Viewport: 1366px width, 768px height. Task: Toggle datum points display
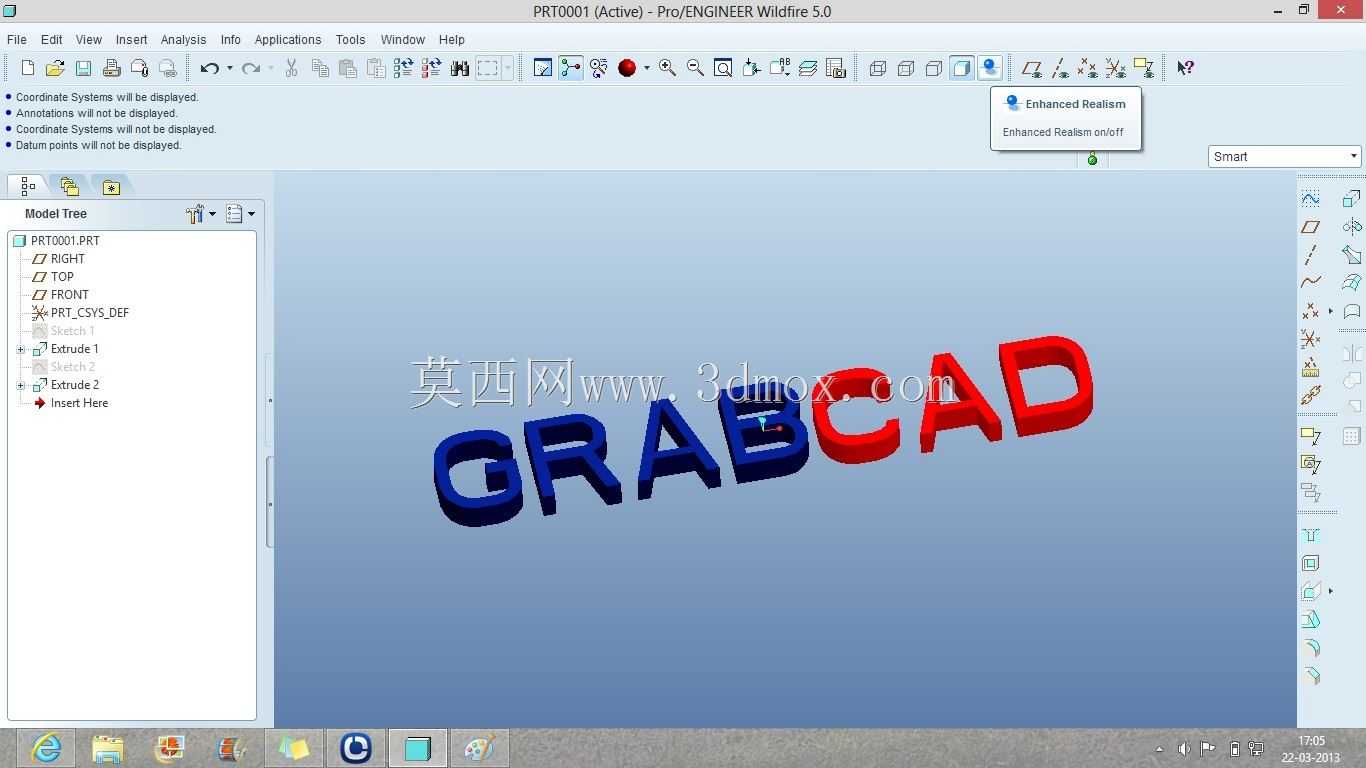tap(1088, 68)
